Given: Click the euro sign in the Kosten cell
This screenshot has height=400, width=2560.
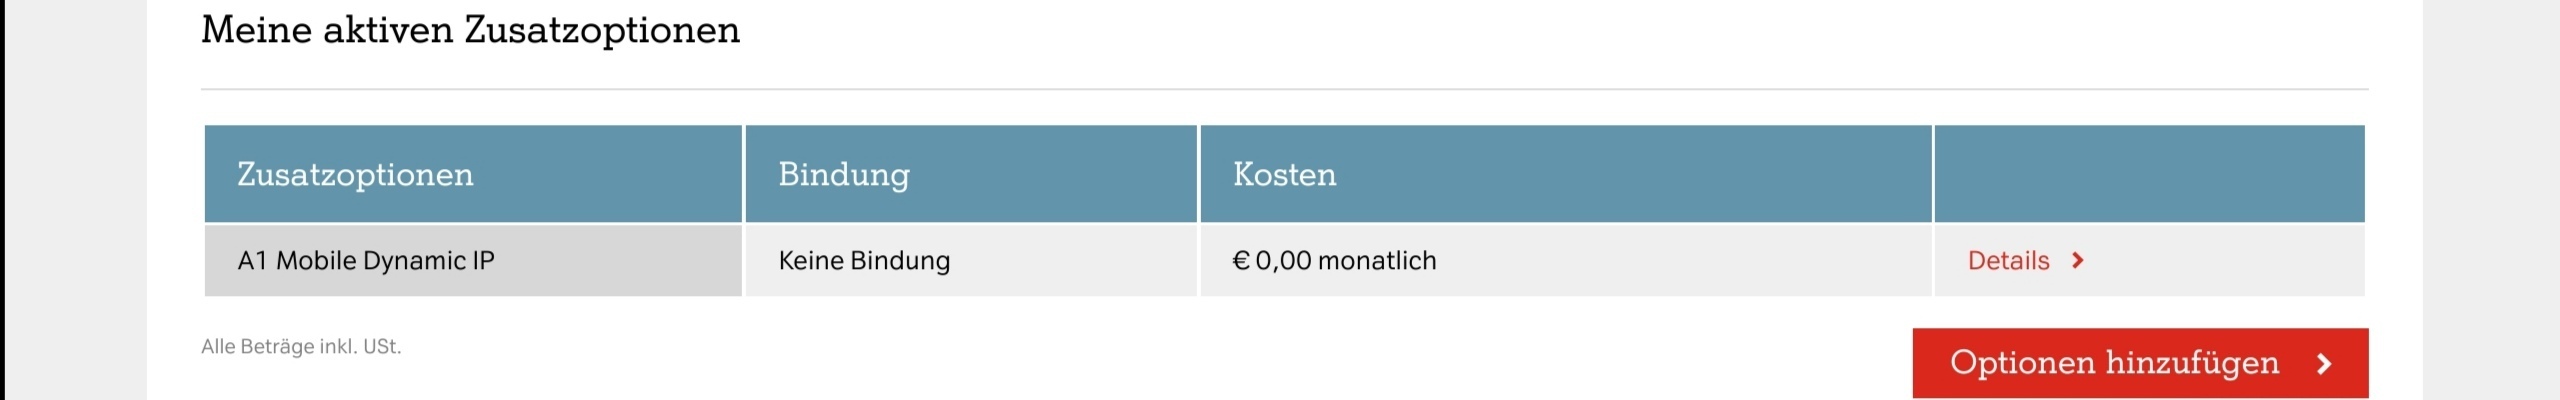Looking at the screenshot, I should pos(1241,261).
